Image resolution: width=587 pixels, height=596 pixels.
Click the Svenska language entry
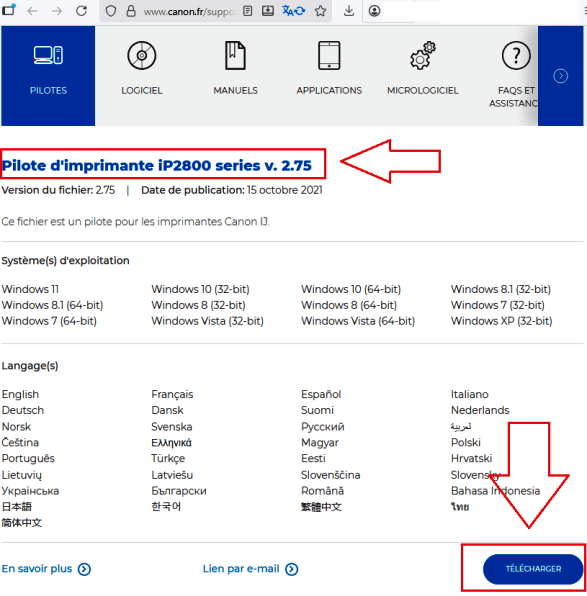172,426
